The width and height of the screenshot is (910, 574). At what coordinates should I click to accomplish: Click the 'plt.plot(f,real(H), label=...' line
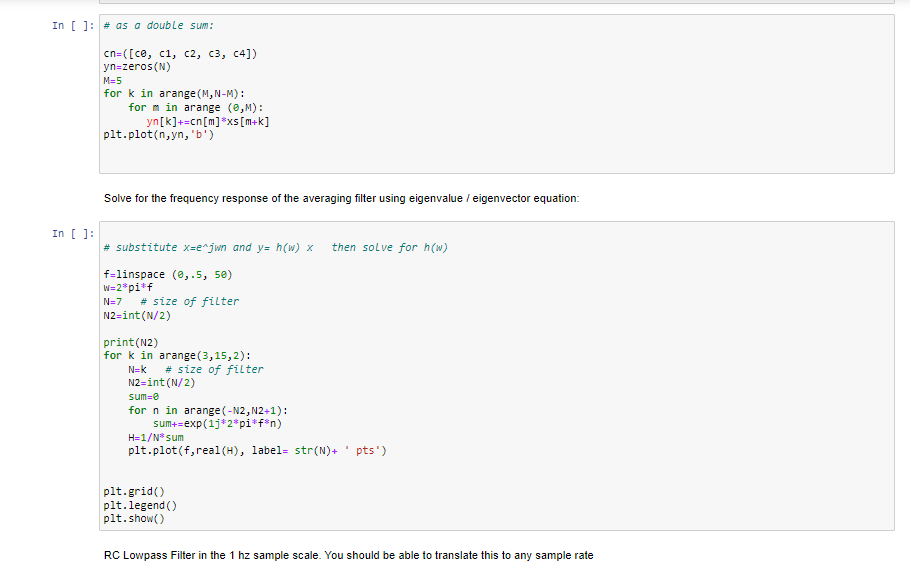click(x=257, y=451)
